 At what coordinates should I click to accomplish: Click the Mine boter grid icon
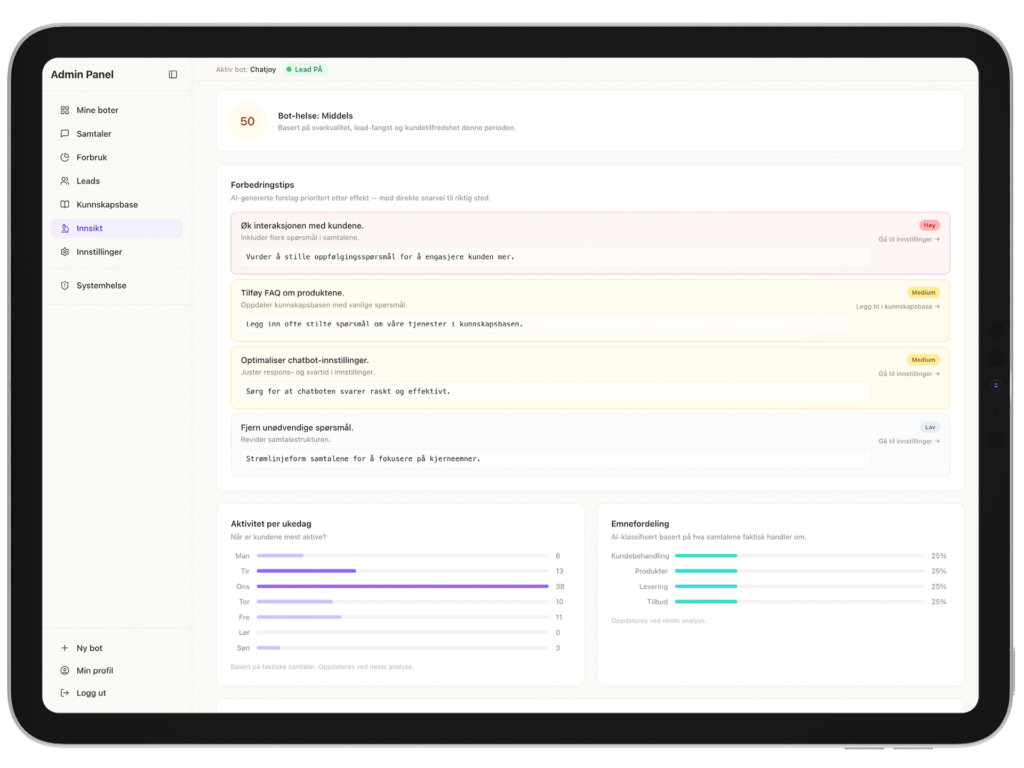pos(65,110)
